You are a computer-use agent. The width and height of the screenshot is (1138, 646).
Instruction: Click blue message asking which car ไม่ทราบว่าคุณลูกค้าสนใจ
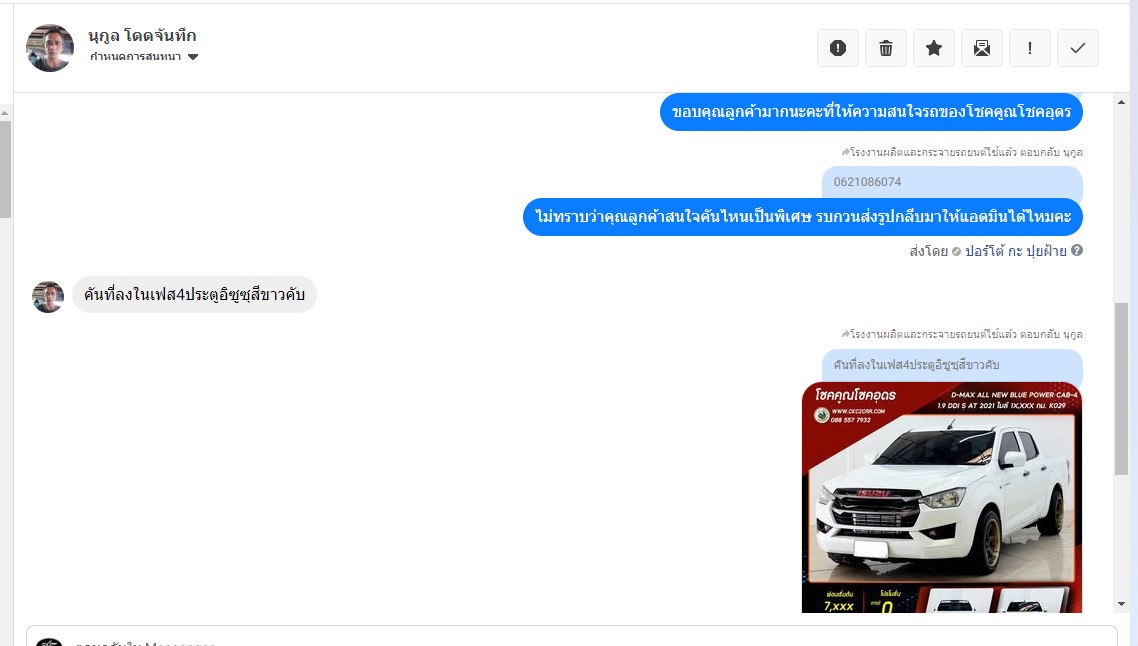[x=803, y=217]
